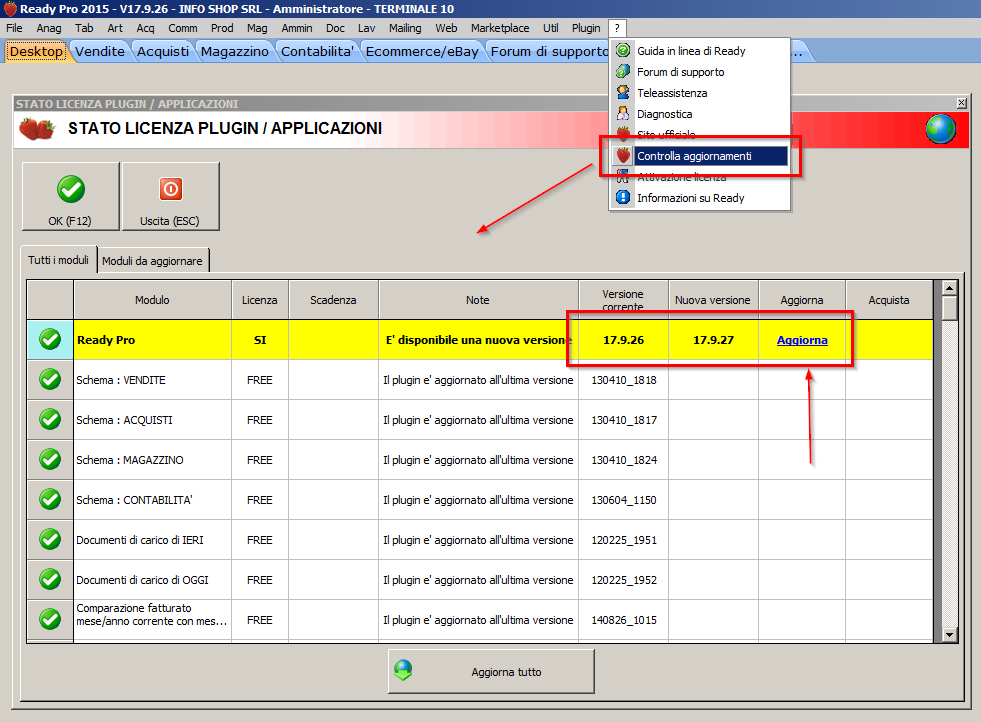Click the green checkmark icon on OK (F12)

point(71,189)
